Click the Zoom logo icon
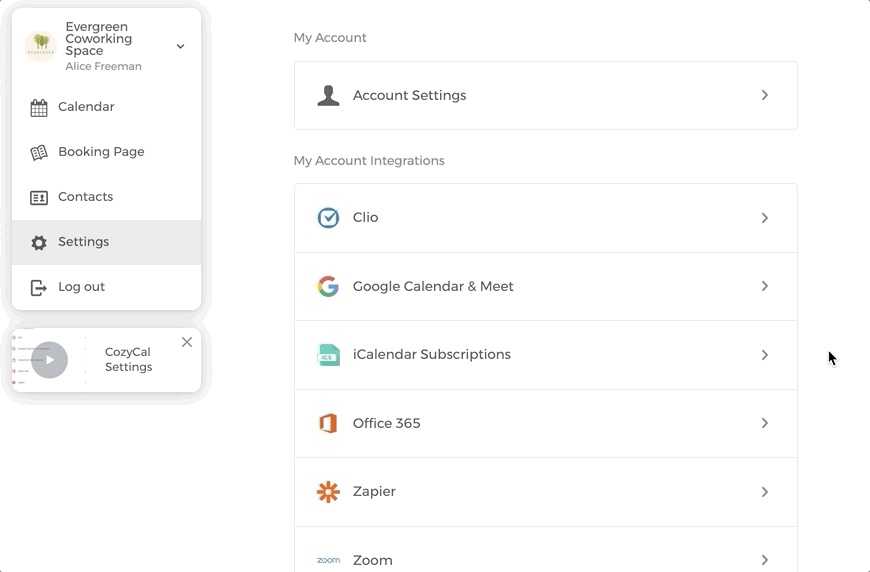Viewport: 870px width, 572px height. point(328,560)
